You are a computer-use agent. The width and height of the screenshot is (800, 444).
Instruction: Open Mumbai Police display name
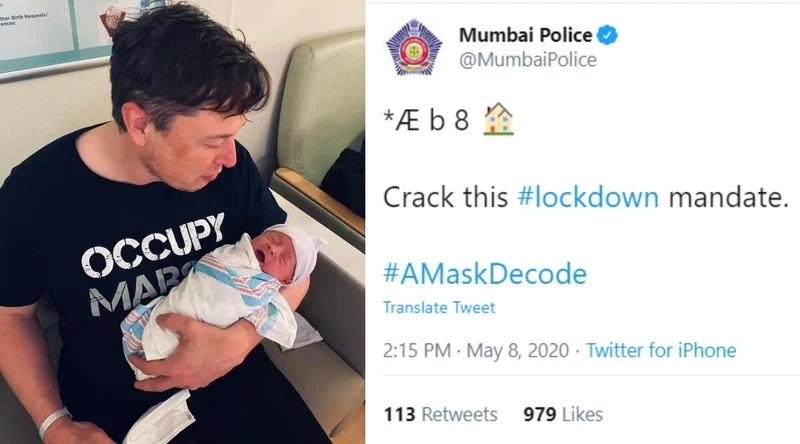[x=526, y=35]
